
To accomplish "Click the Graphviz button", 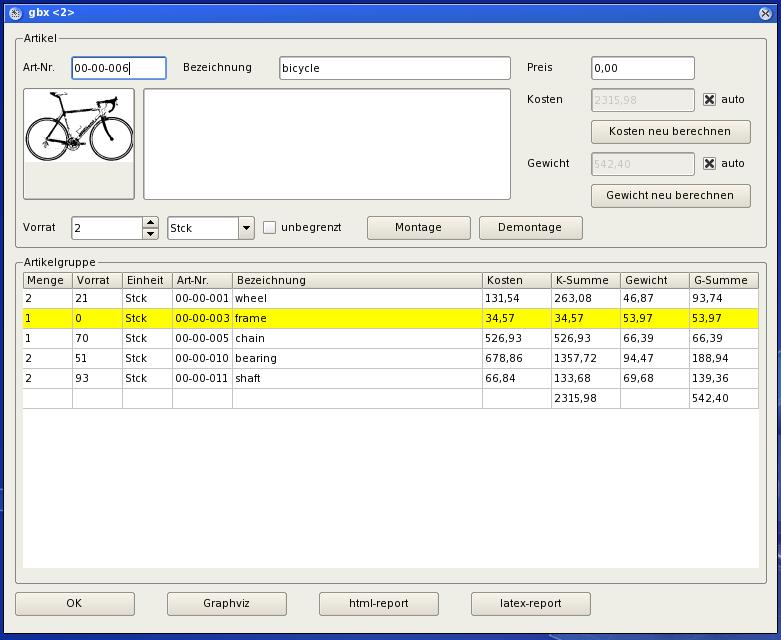I will 227,604.
